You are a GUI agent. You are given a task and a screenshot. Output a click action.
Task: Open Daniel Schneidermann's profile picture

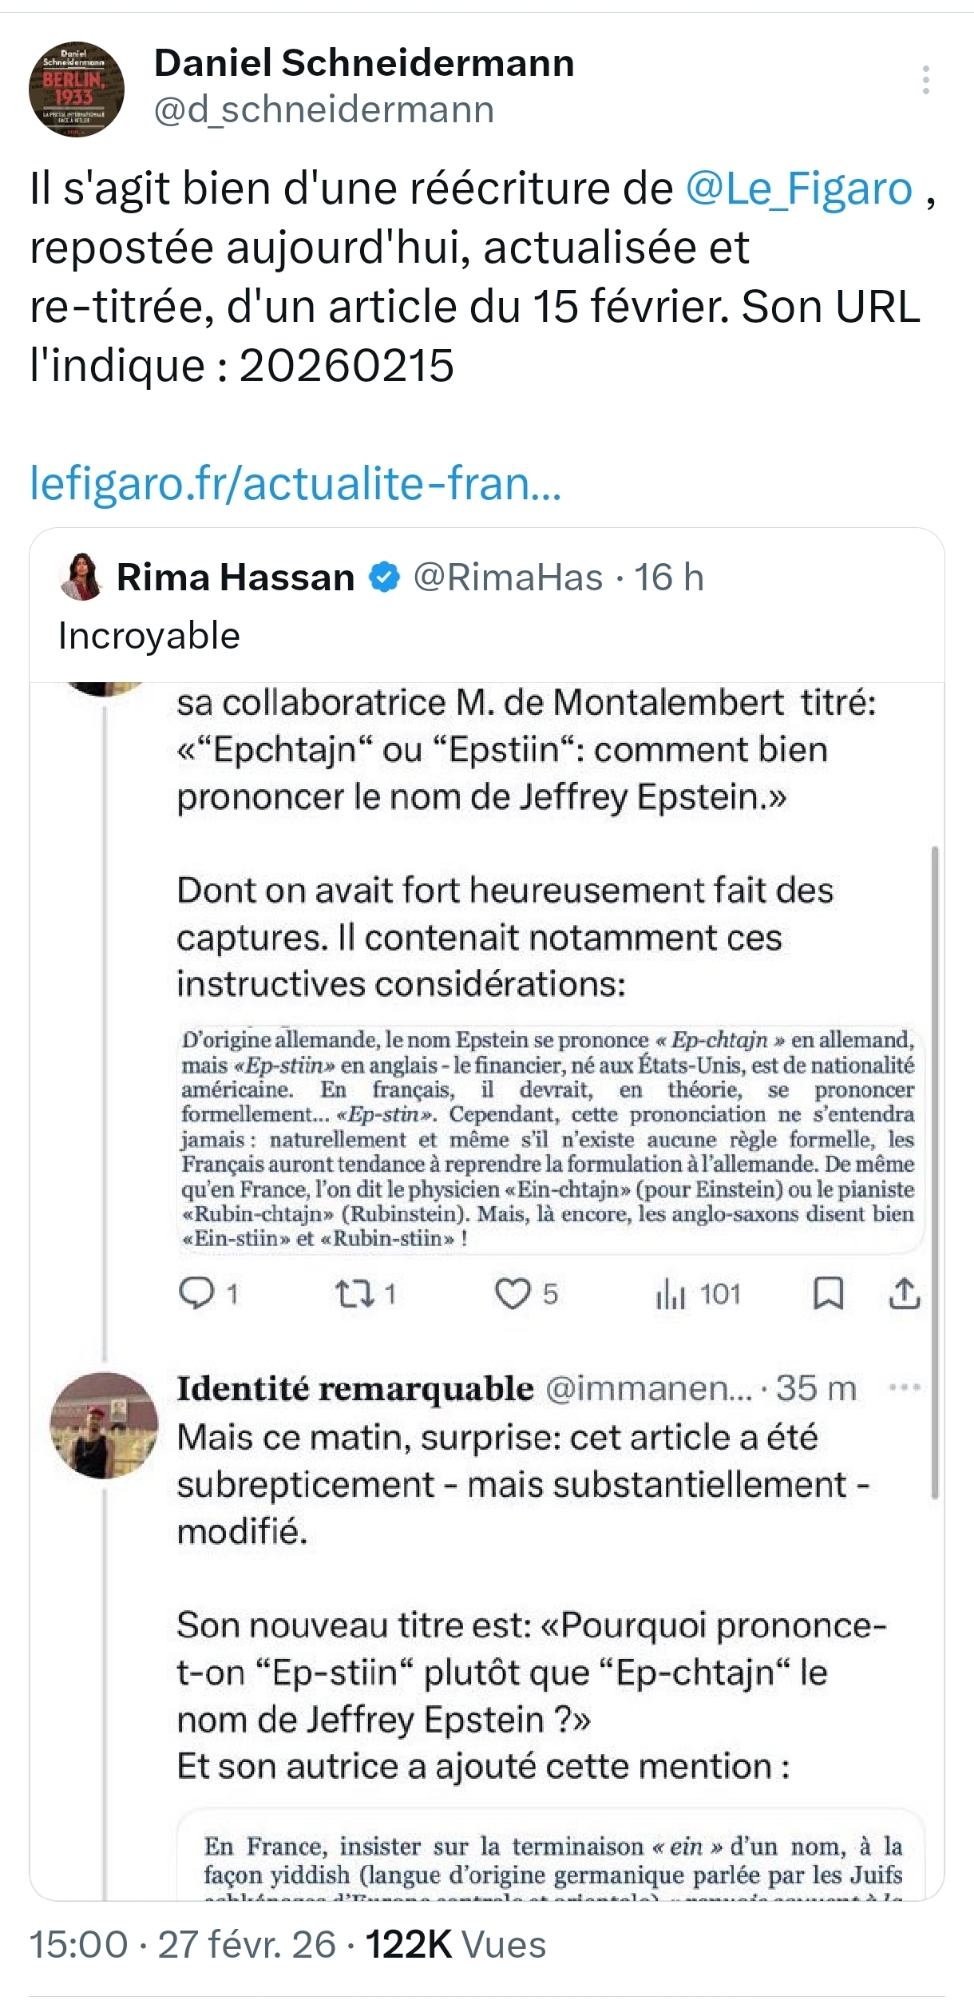click(76, 89)
